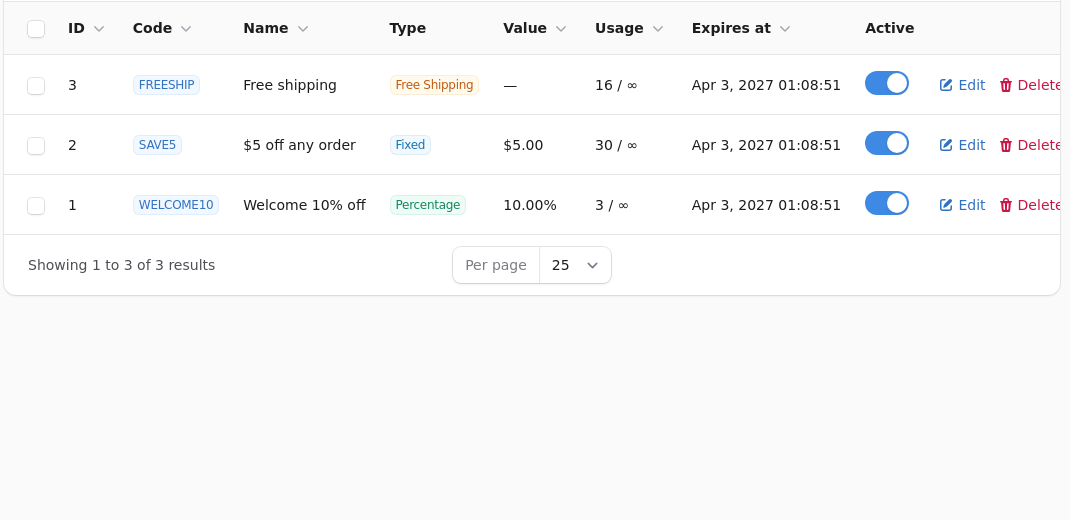Sort the table by Expires at column

coord(740,29)
